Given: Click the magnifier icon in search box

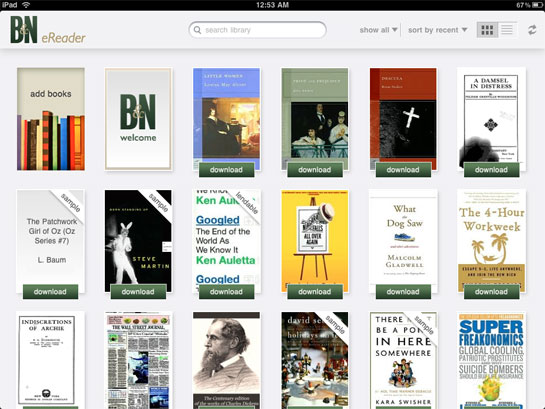Looking at the screenshot, I should point(197,30).
